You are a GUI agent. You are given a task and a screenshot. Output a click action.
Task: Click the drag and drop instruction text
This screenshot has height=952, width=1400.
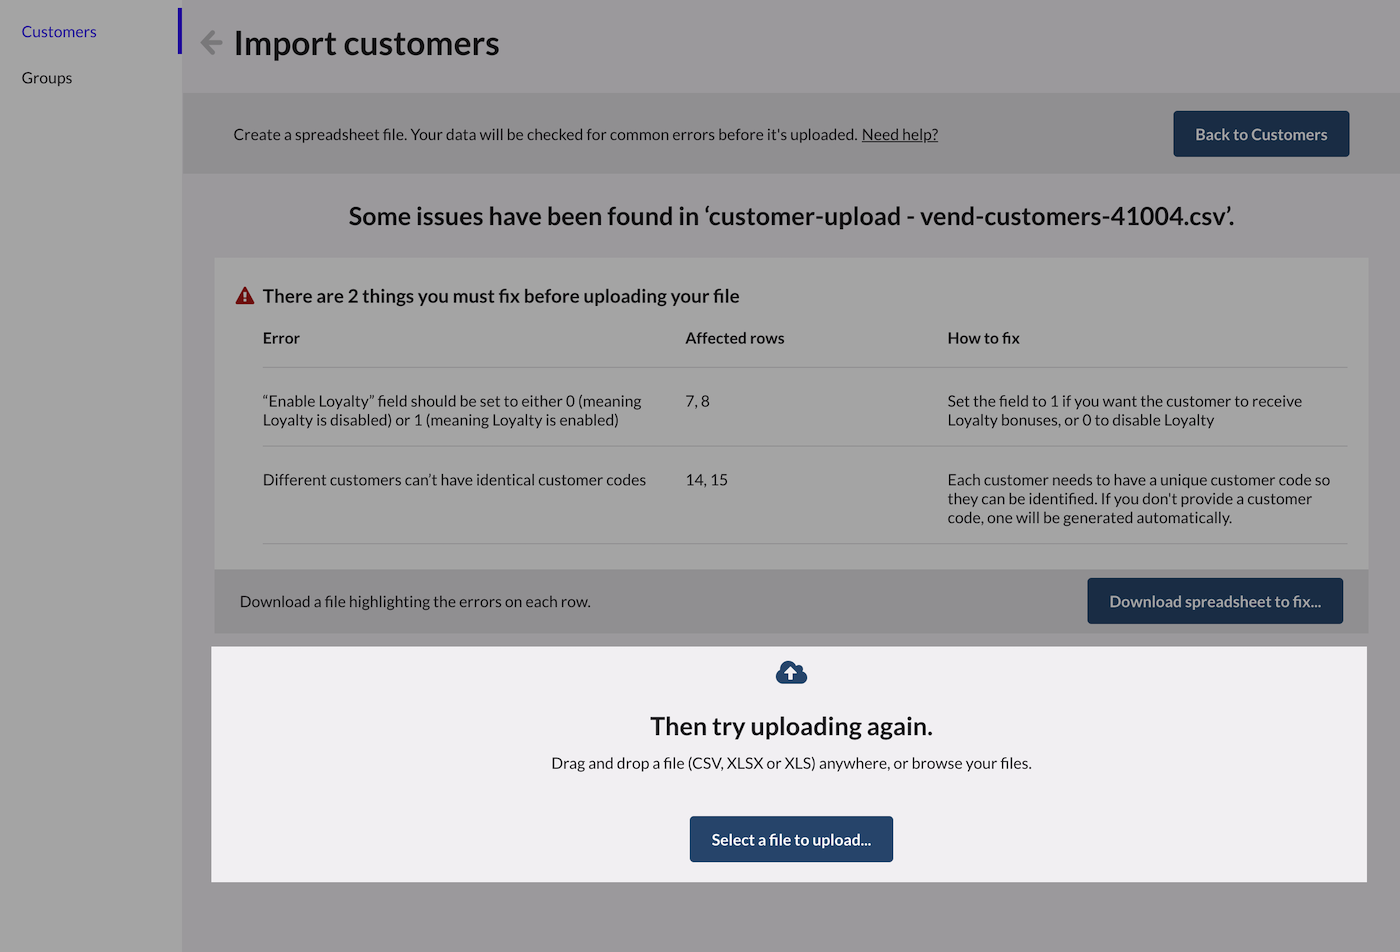click(791, 763)
